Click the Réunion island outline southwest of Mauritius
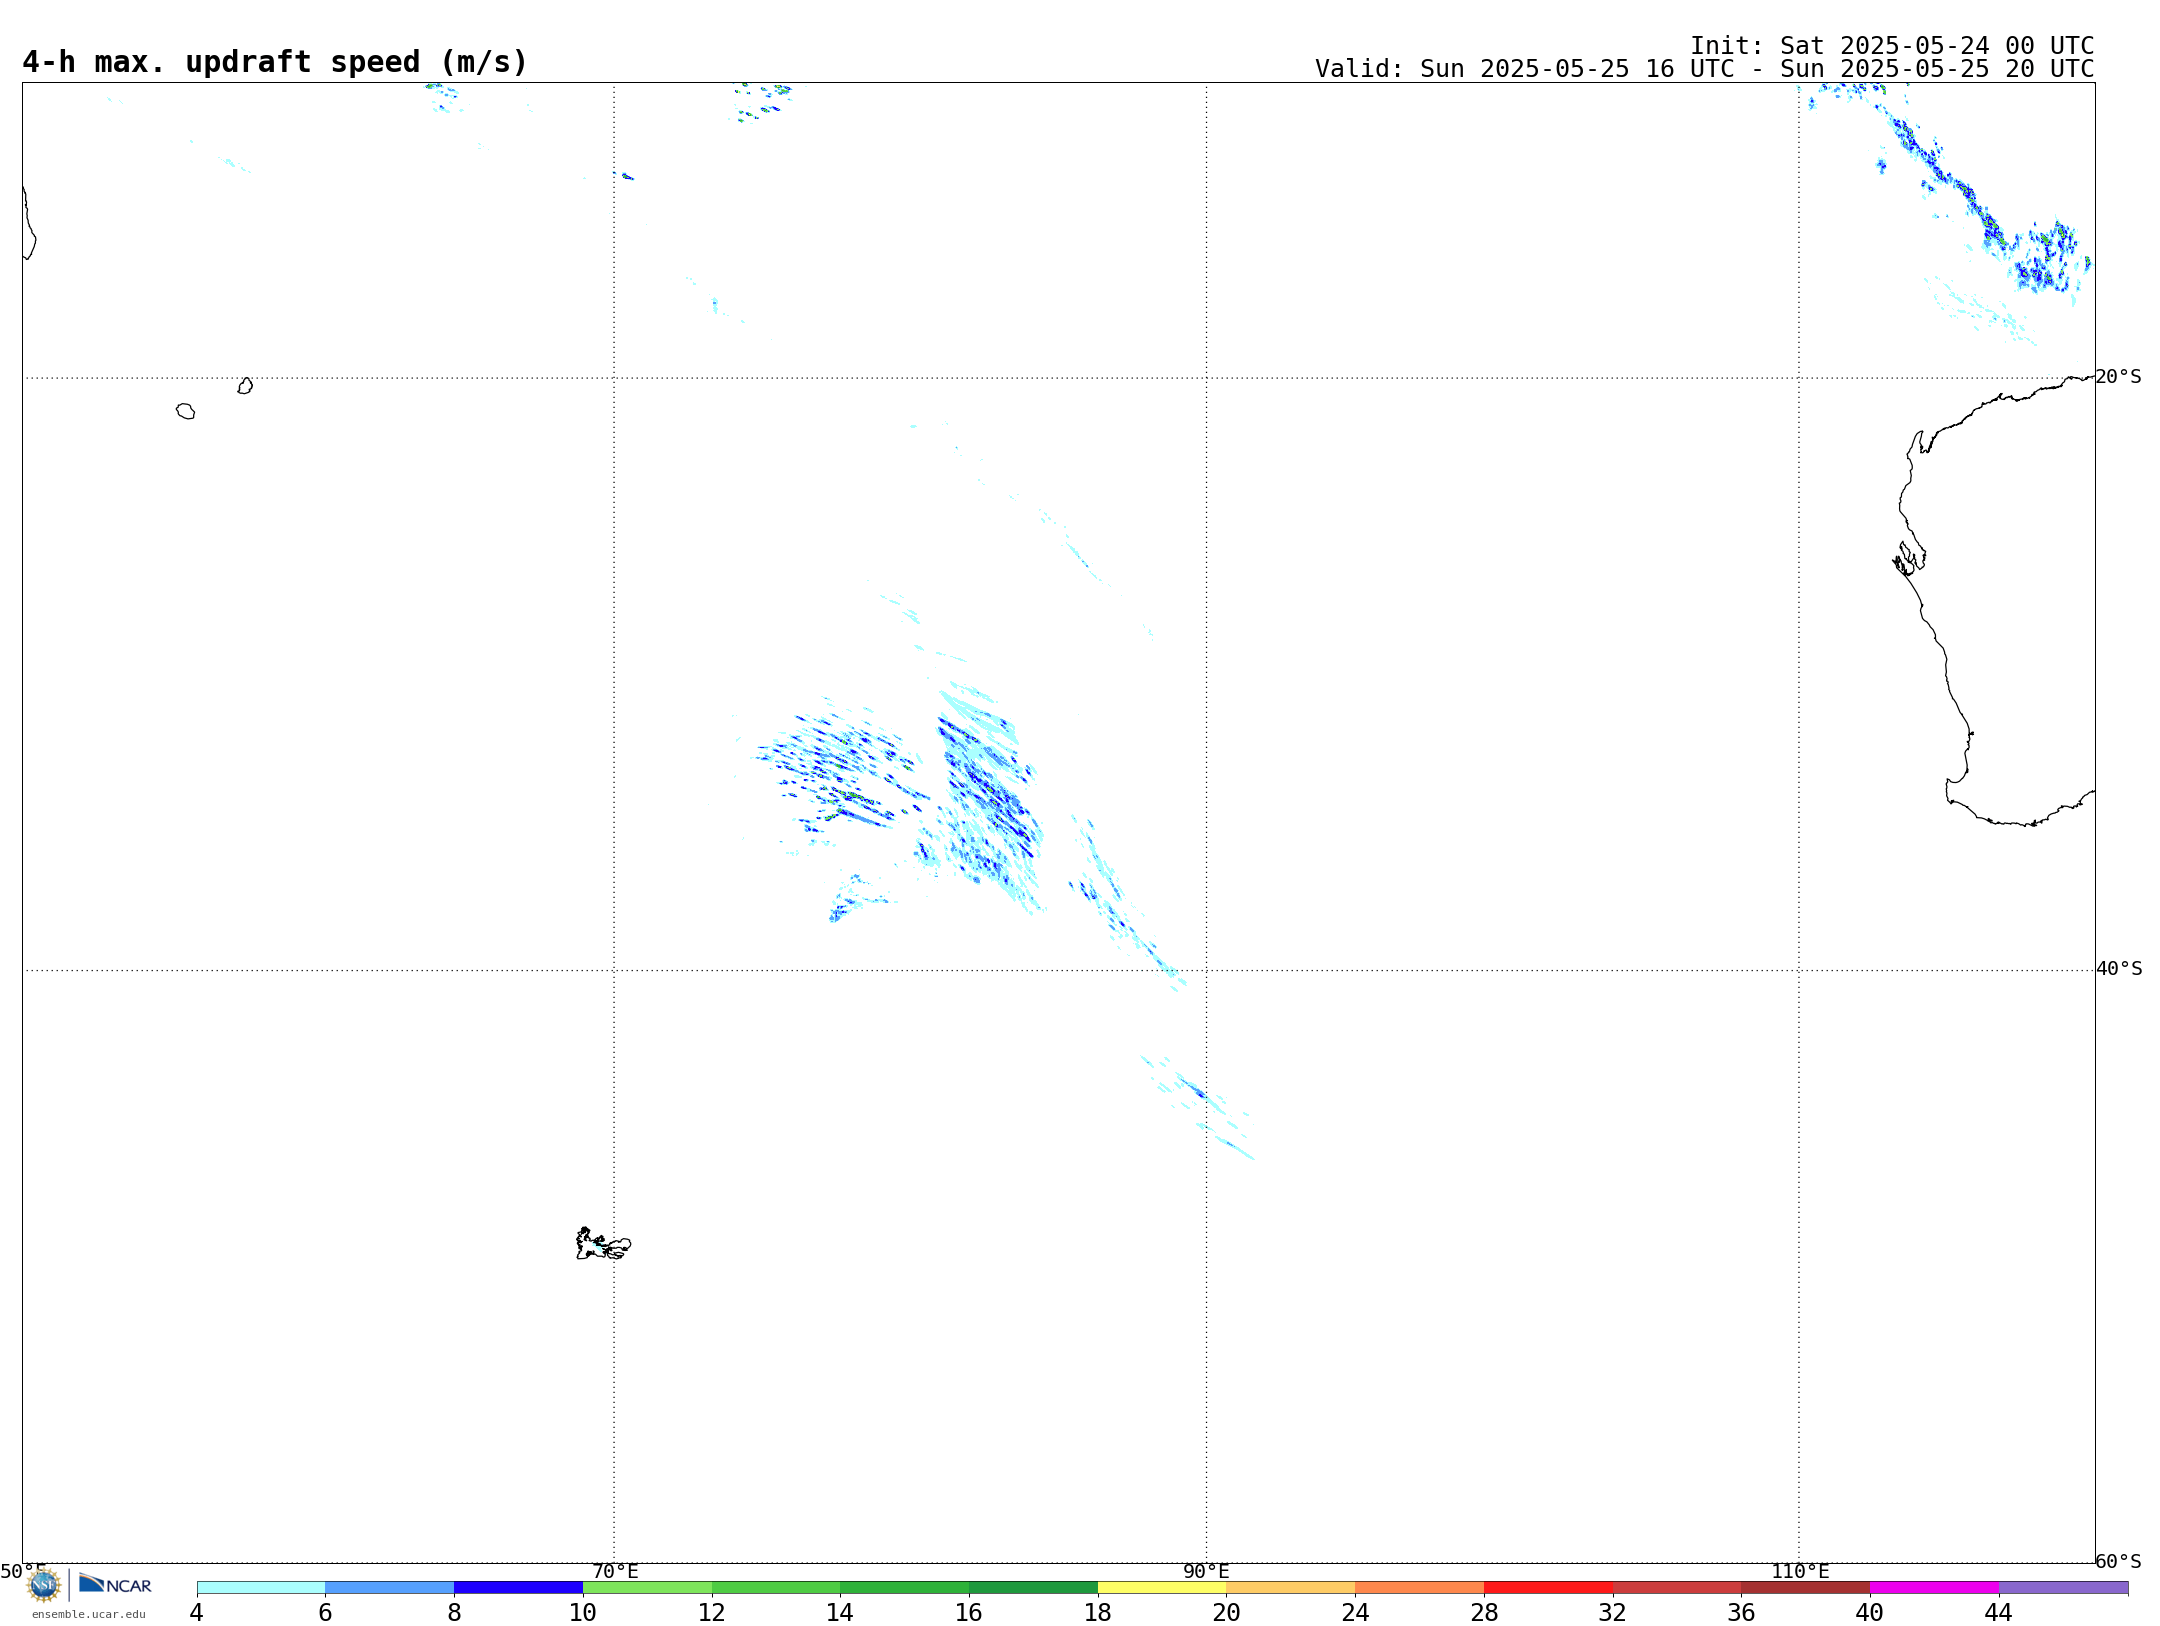 [x=185, y=411]
